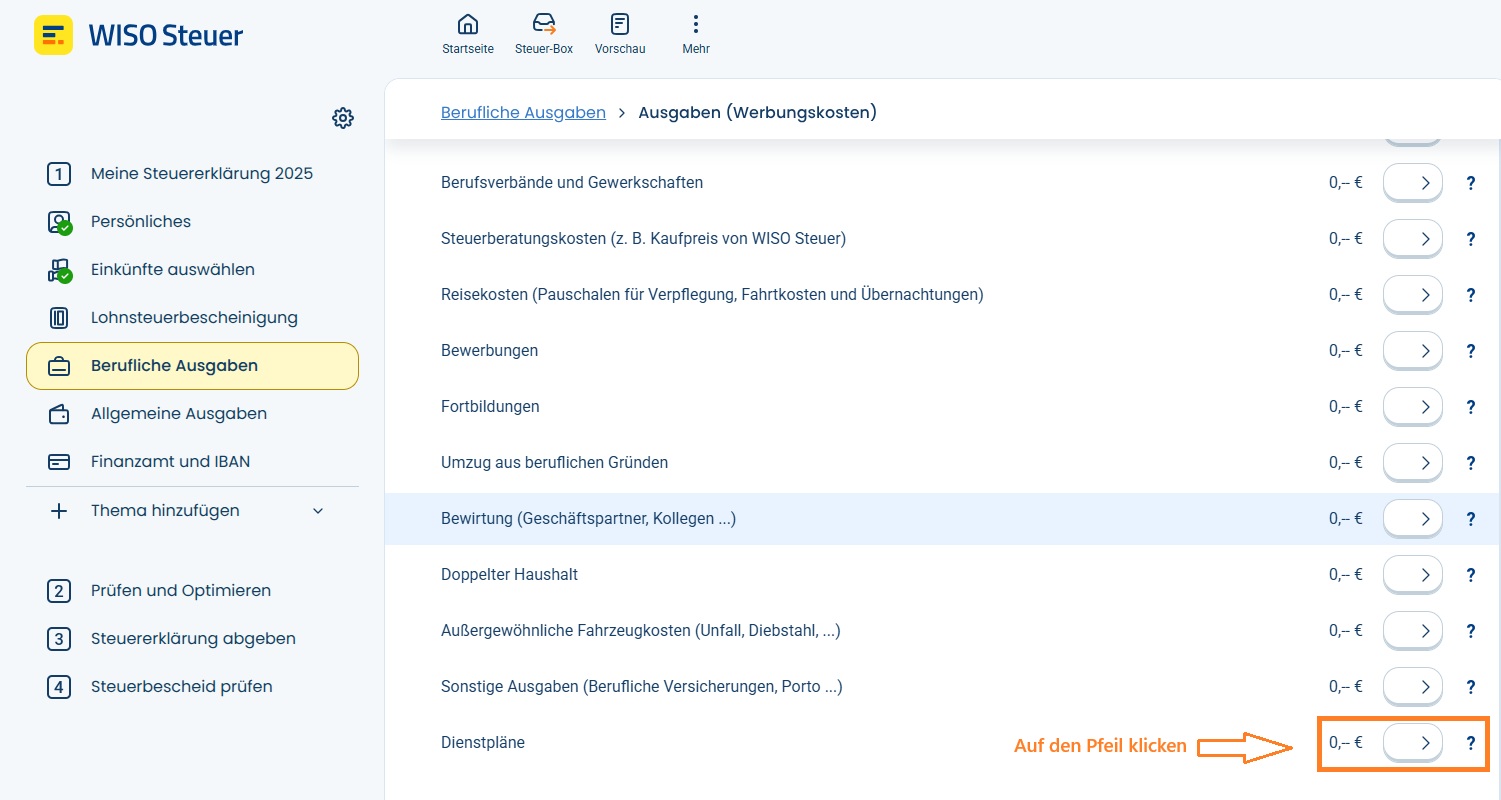Open Fortbildungen arrow button

1413,407
